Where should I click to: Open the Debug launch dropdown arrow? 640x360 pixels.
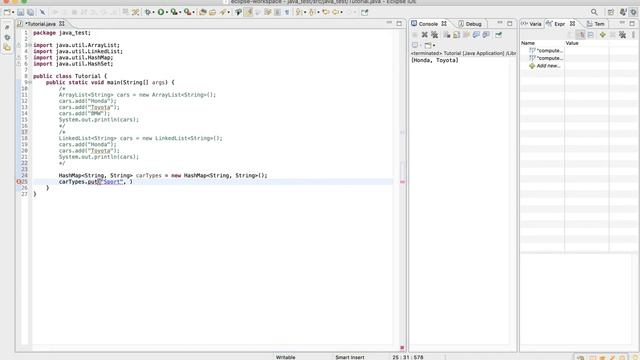tap(153, 13)
